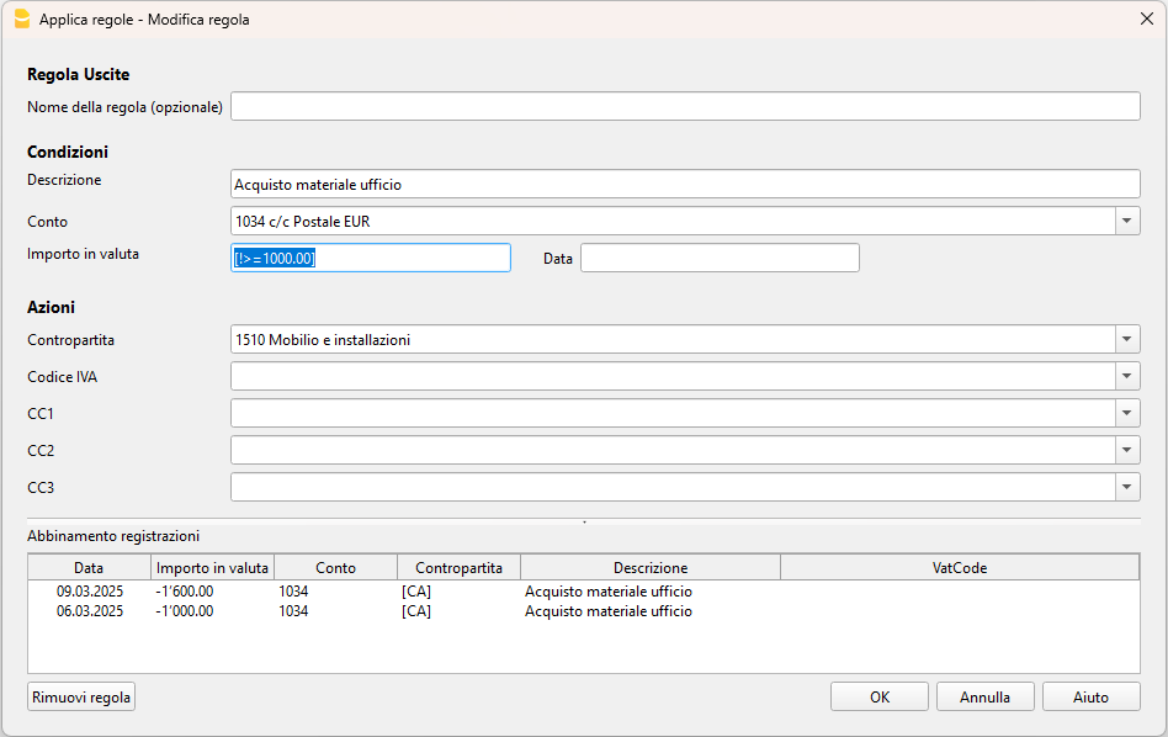
Task: Expand the Codice IVA dropdown
Action: click(1128, 376)
